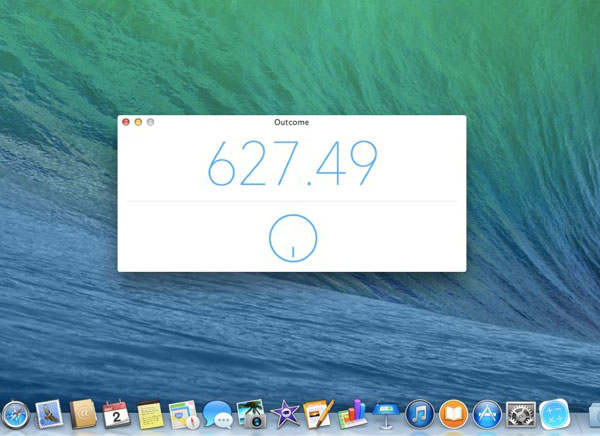
Task: Launch Mail with the stamp icon
Action: [49, 414]
